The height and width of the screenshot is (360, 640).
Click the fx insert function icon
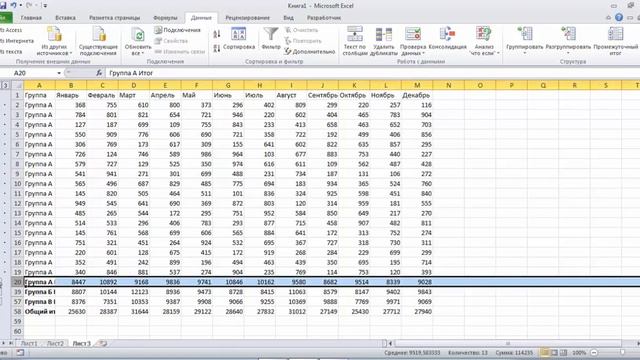(99, 73)
